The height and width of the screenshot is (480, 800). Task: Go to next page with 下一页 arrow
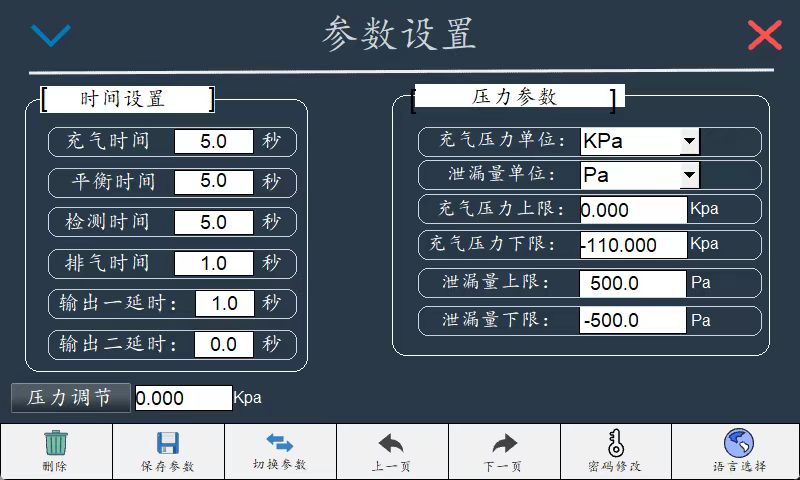[x=504, y=444]
